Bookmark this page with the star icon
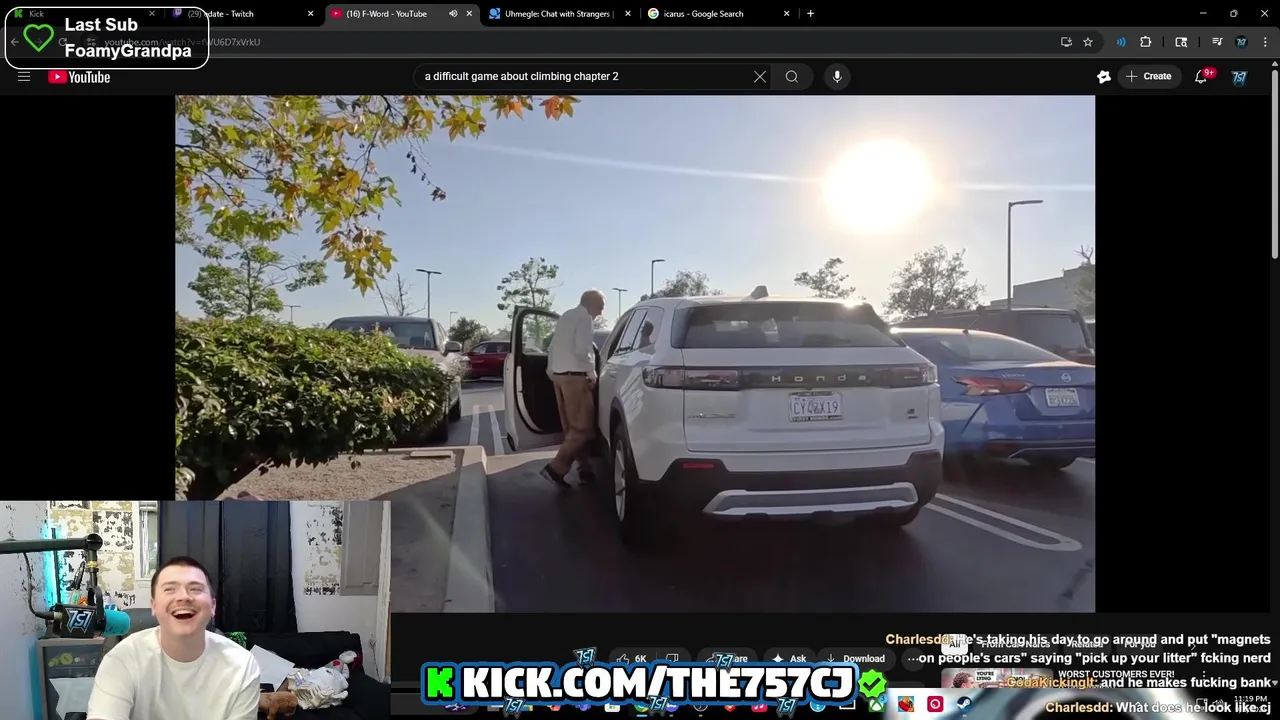Viewport: 1280px width, 720px height. (1088, 42)
